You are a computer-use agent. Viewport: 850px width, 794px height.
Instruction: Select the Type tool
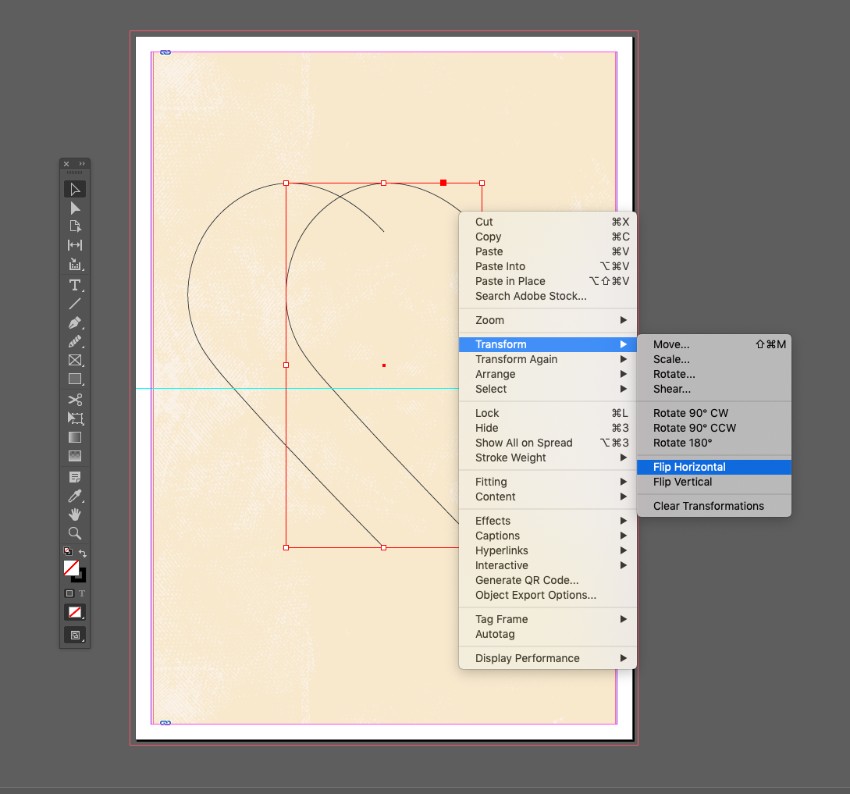[x=73, y=286]
